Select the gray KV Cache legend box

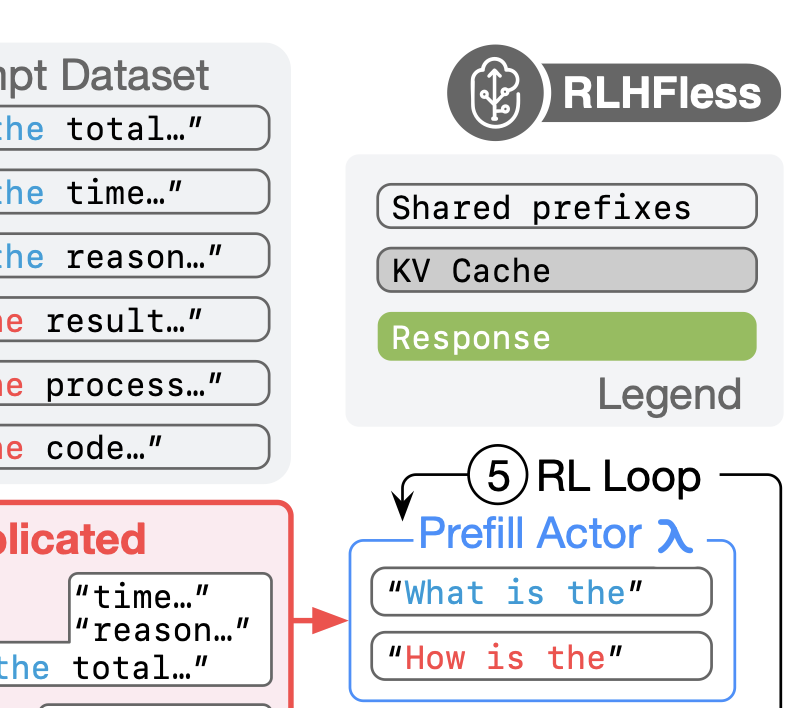pos(566,271)
